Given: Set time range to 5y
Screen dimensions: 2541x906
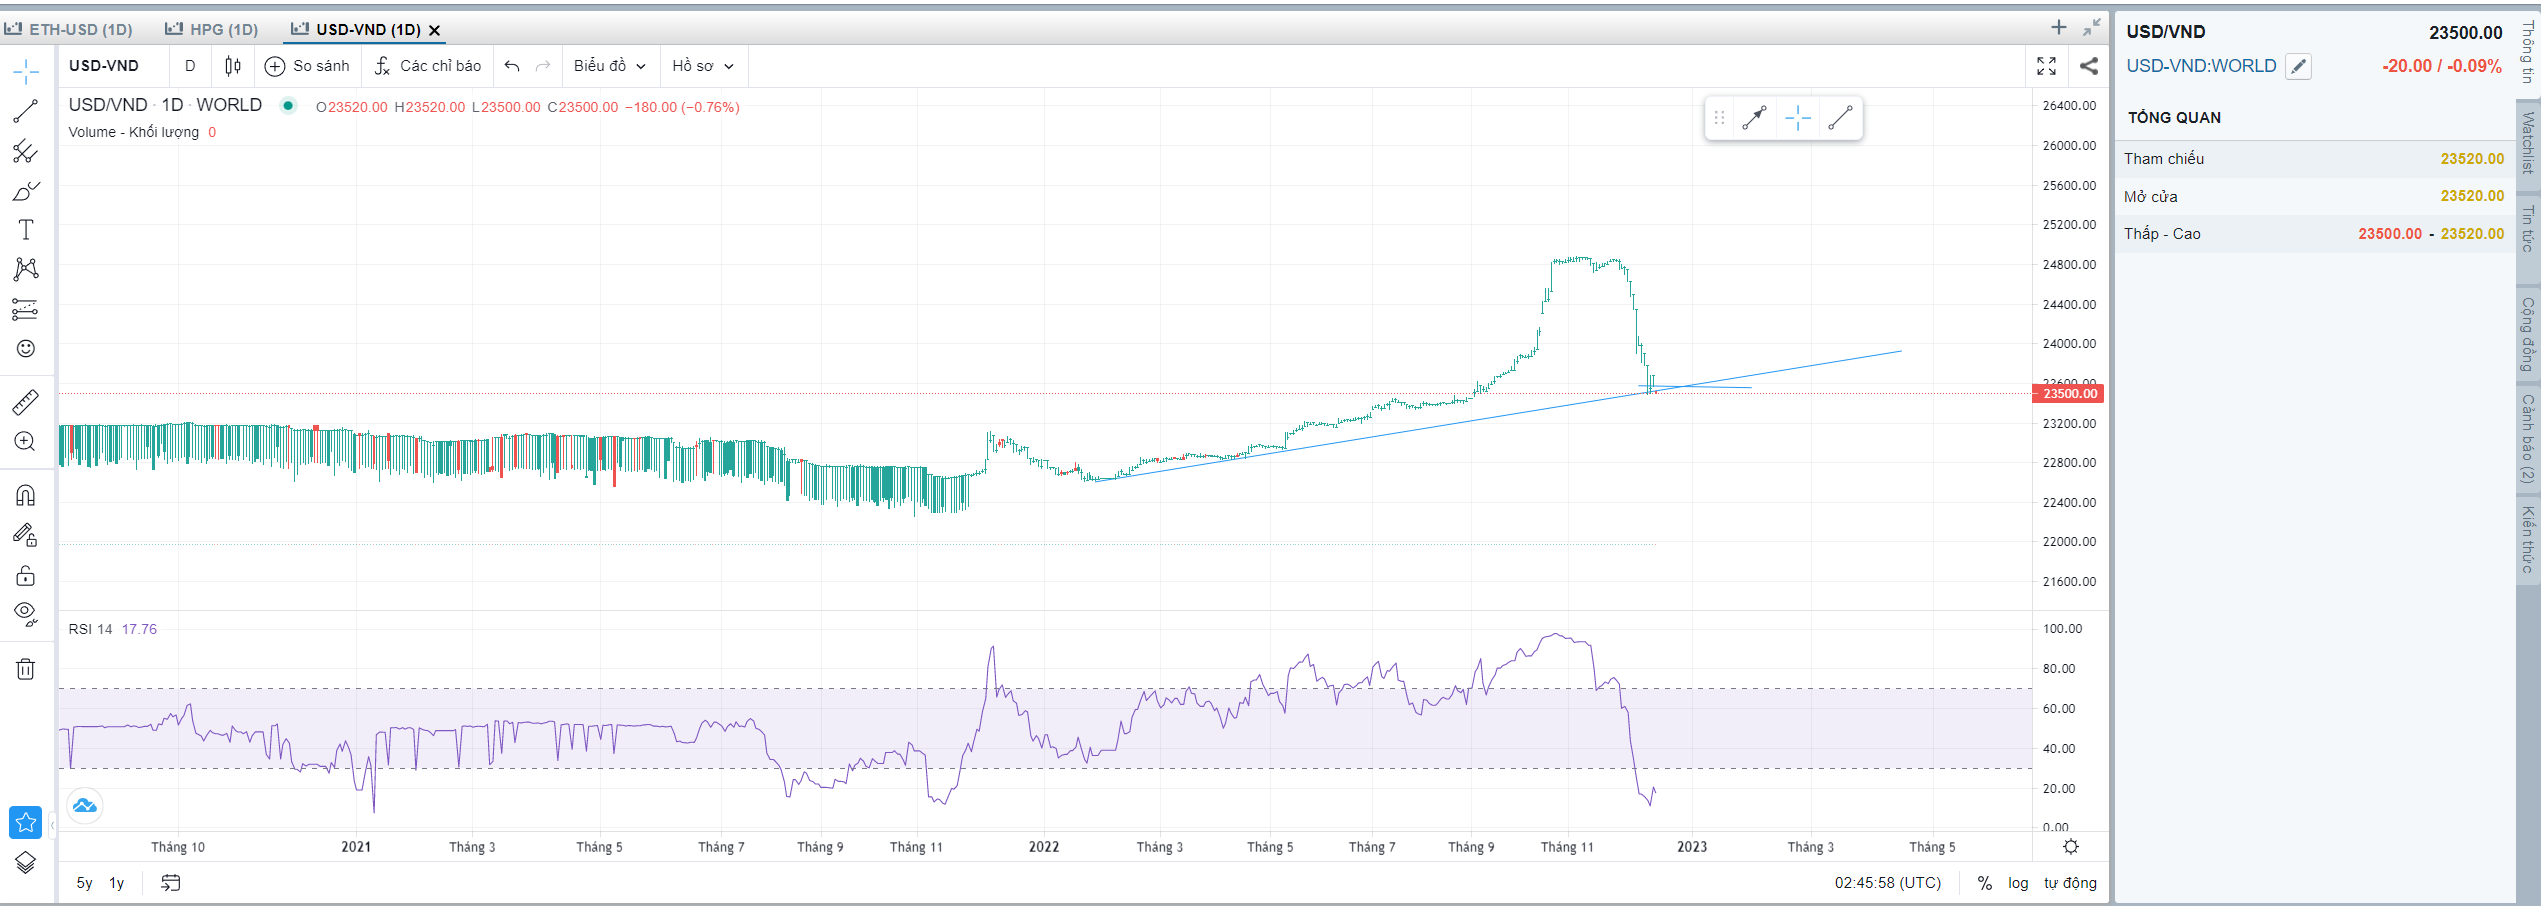Looking at the screenshot, I should point(85,883).
